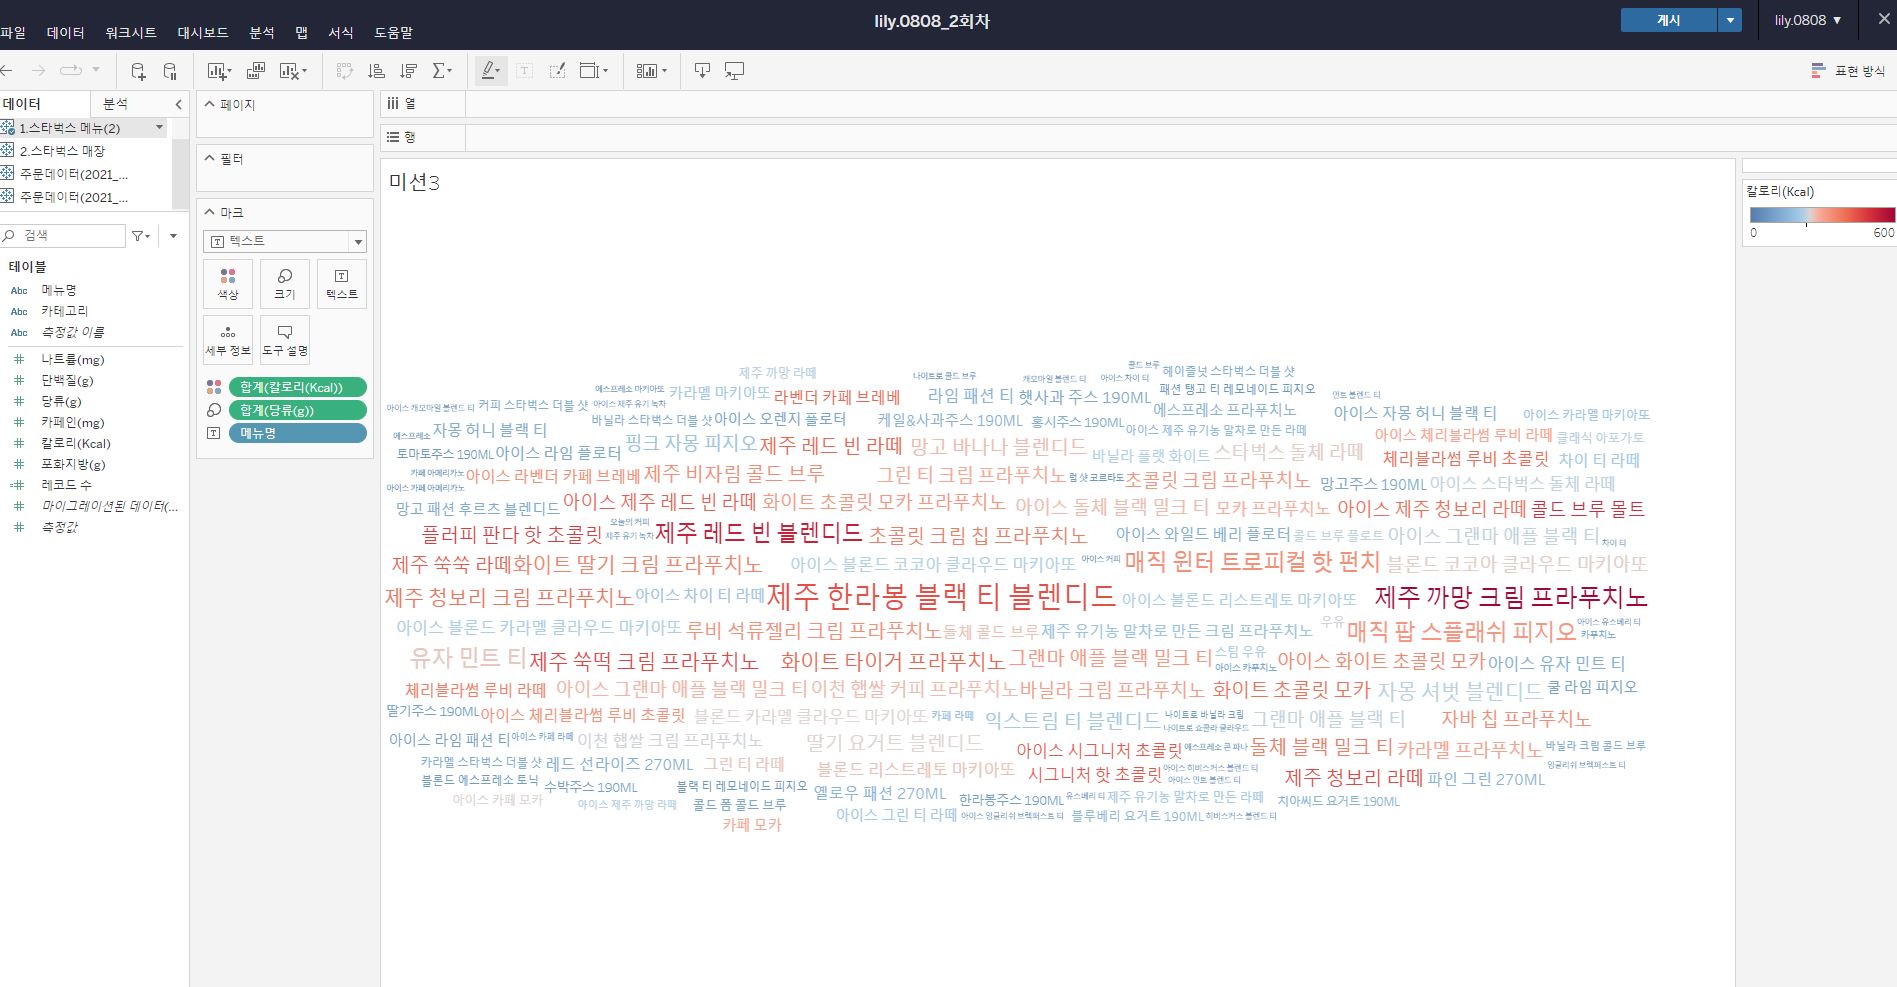Click the field filter funnel icon
Viewport: 1897px width, 987px height.
pos(138,236)
